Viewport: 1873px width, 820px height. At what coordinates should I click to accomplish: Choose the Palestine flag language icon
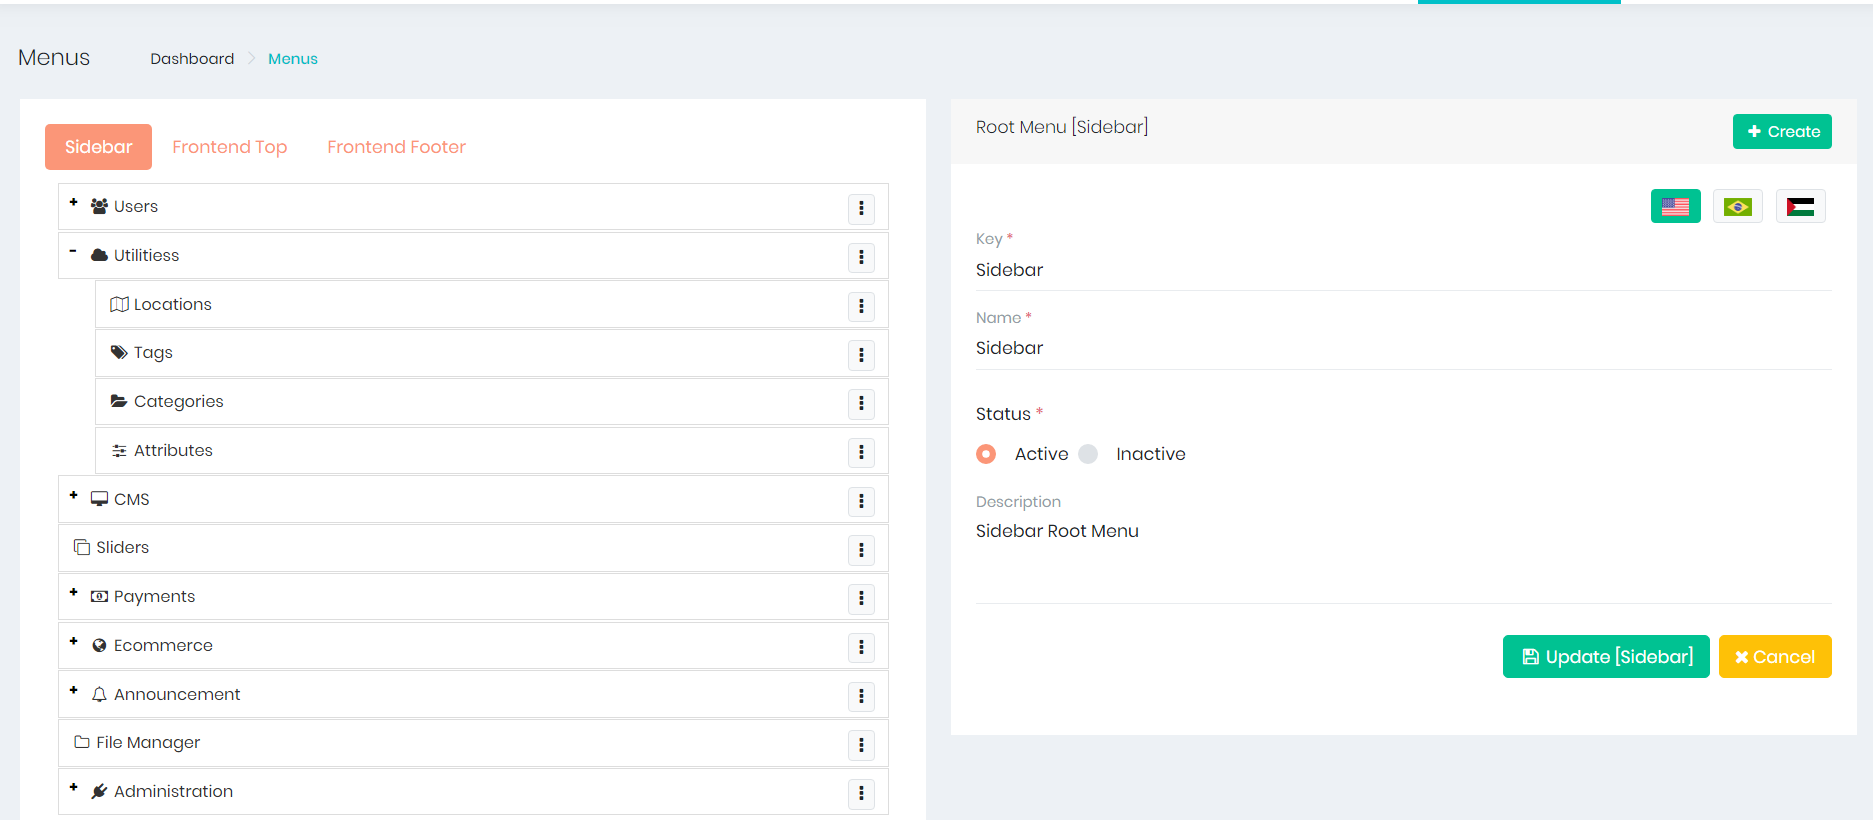[x=1800, y=206]
